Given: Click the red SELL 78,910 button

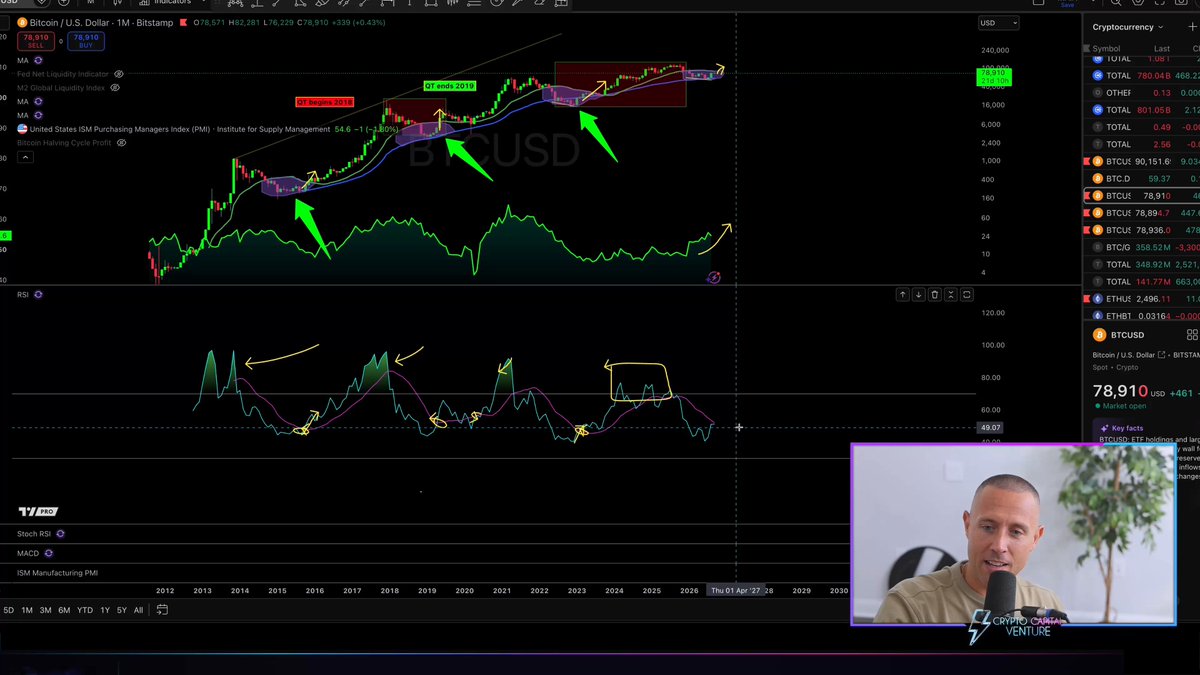Looking at the screenshot, I should click(x=34, y=40).
